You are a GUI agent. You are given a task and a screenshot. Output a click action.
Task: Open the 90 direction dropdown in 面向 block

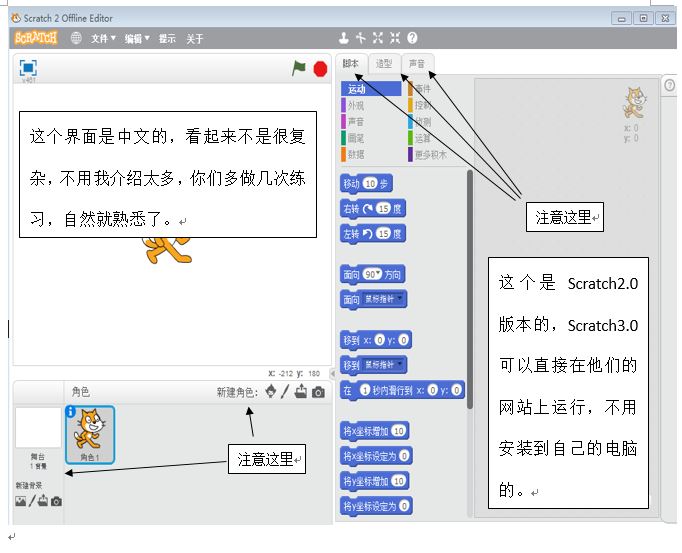click(372, 275)
